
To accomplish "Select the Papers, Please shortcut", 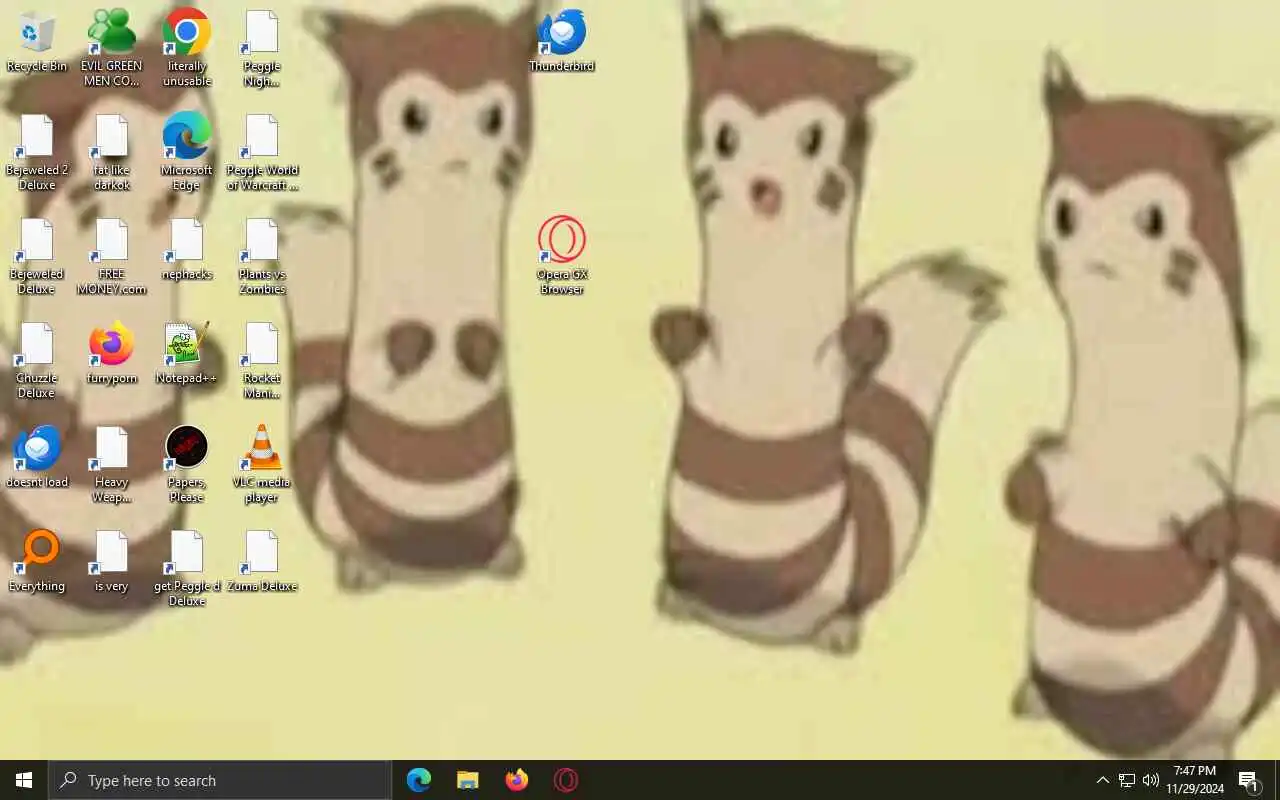I will pos(187,464).
